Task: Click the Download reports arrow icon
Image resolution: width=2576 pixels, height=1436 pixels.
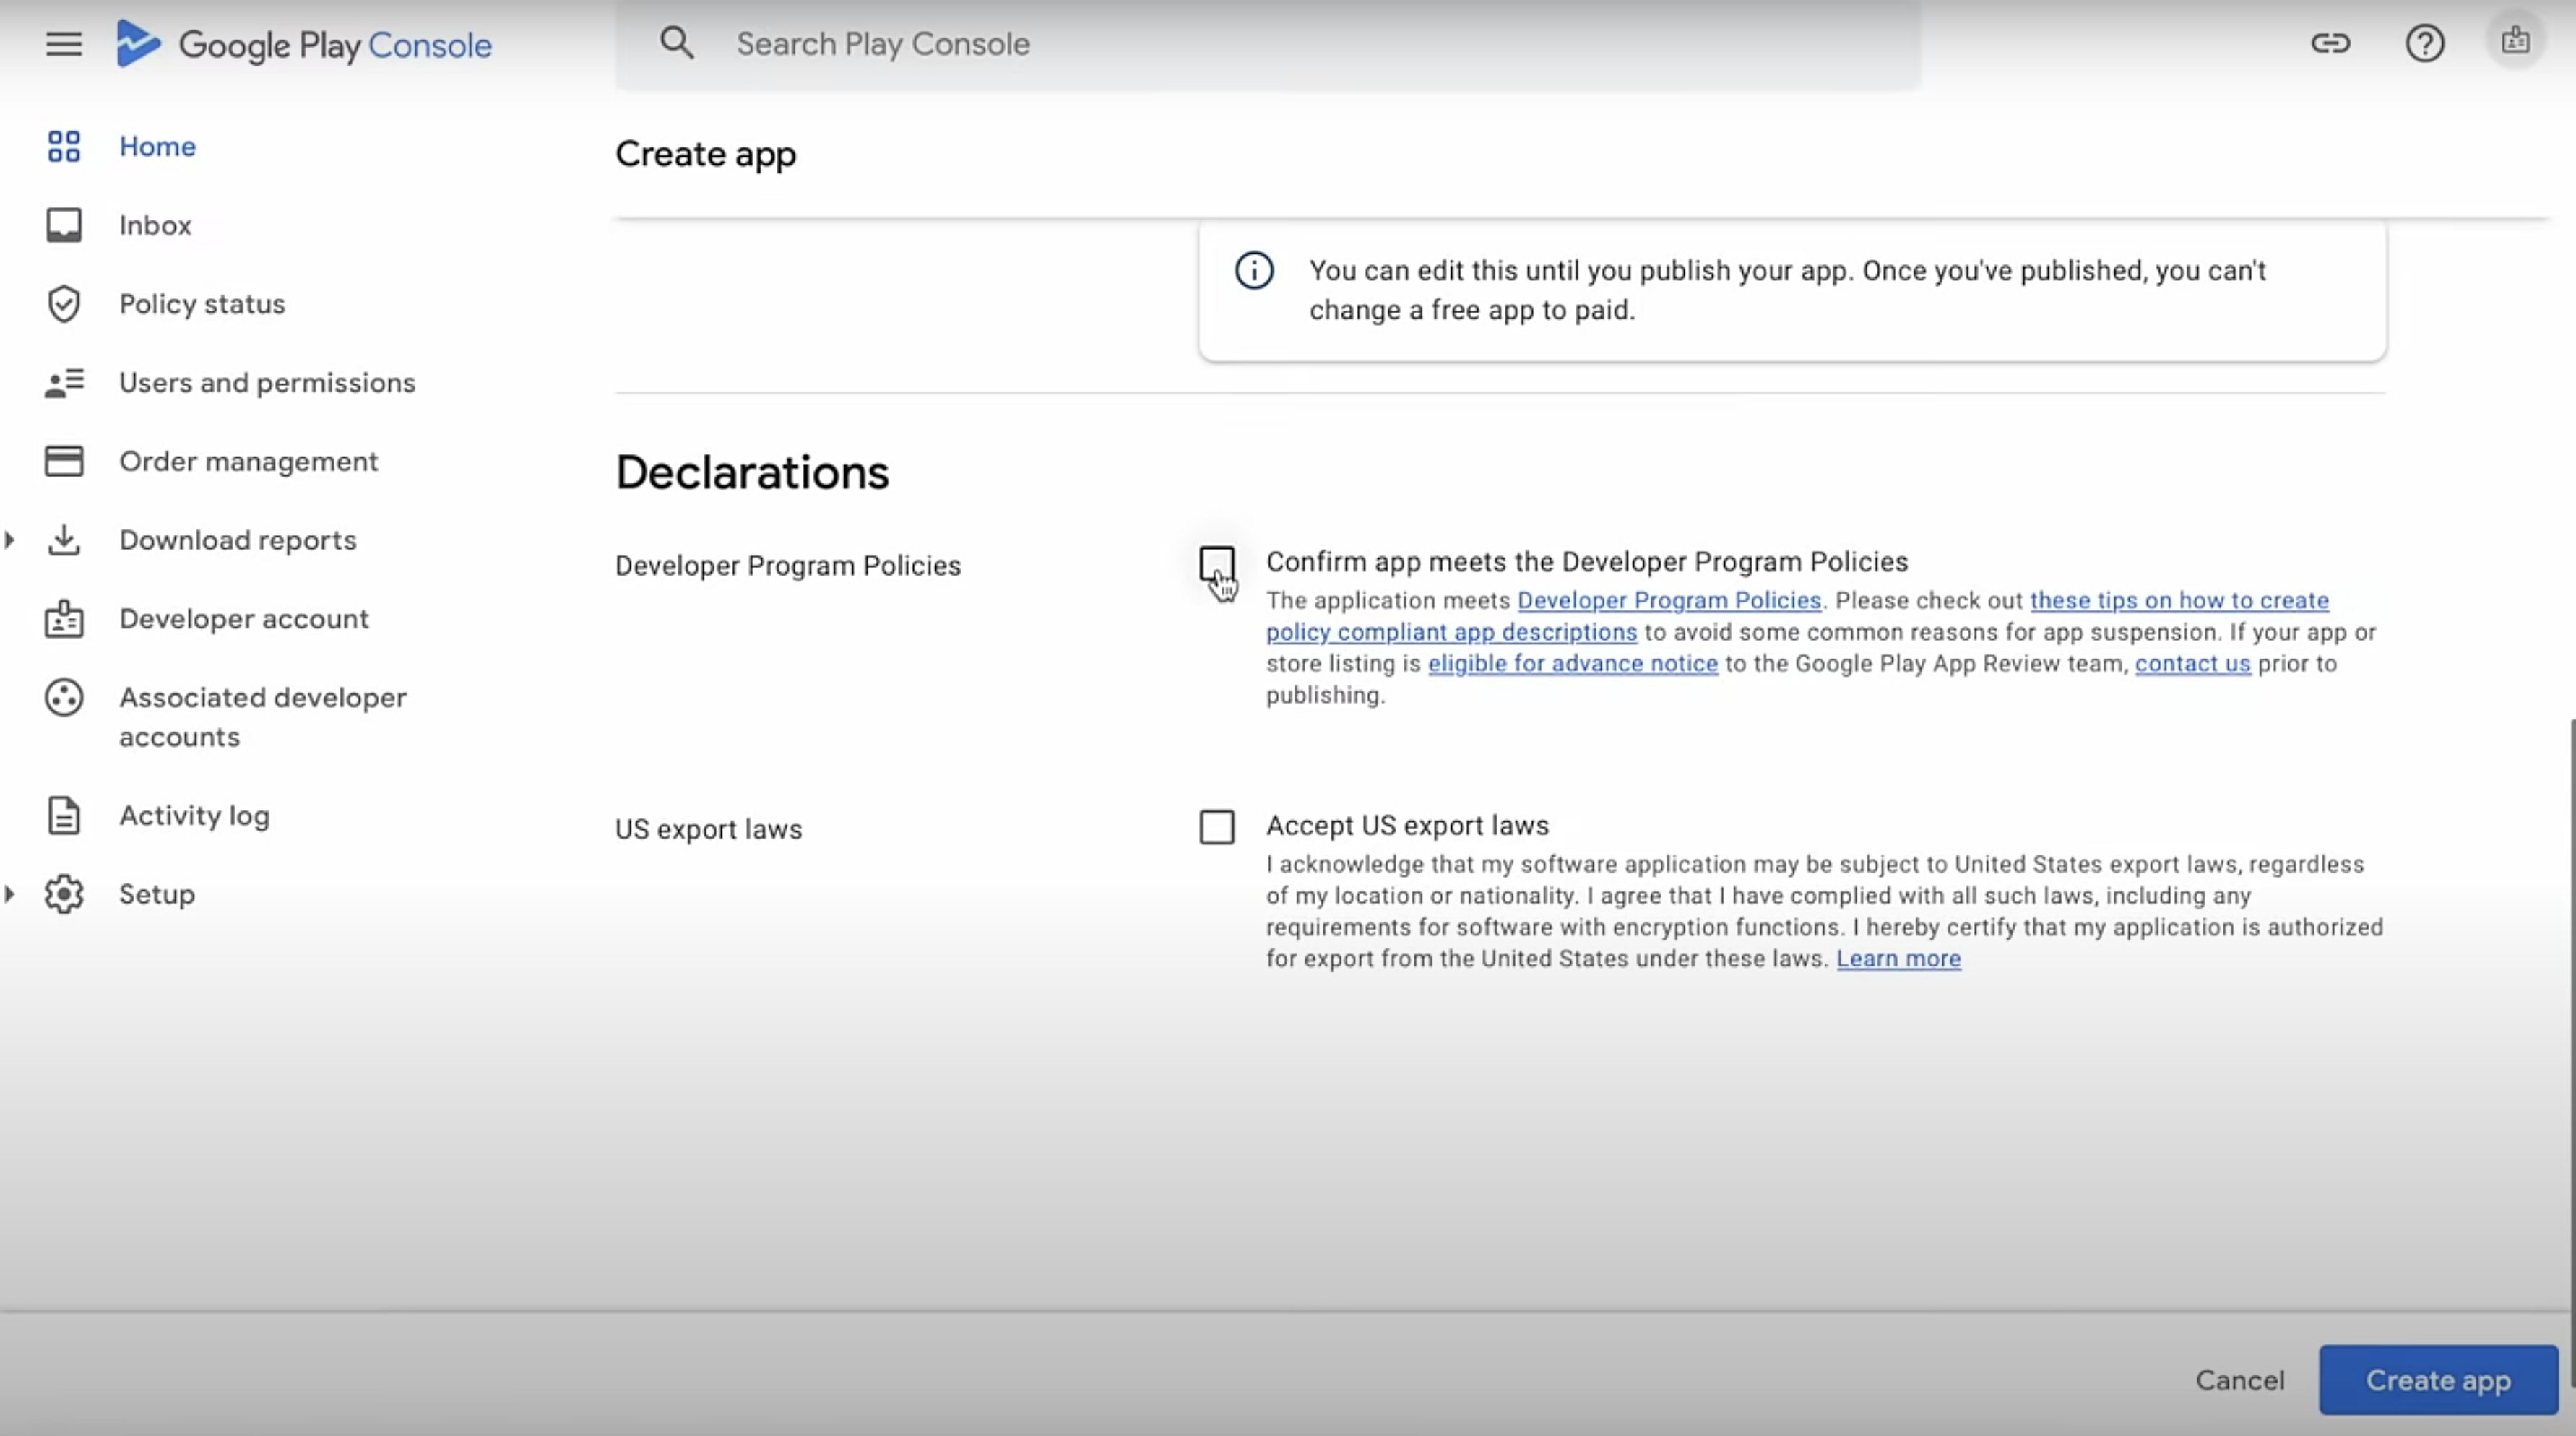Action: click(x=64, y=540)
